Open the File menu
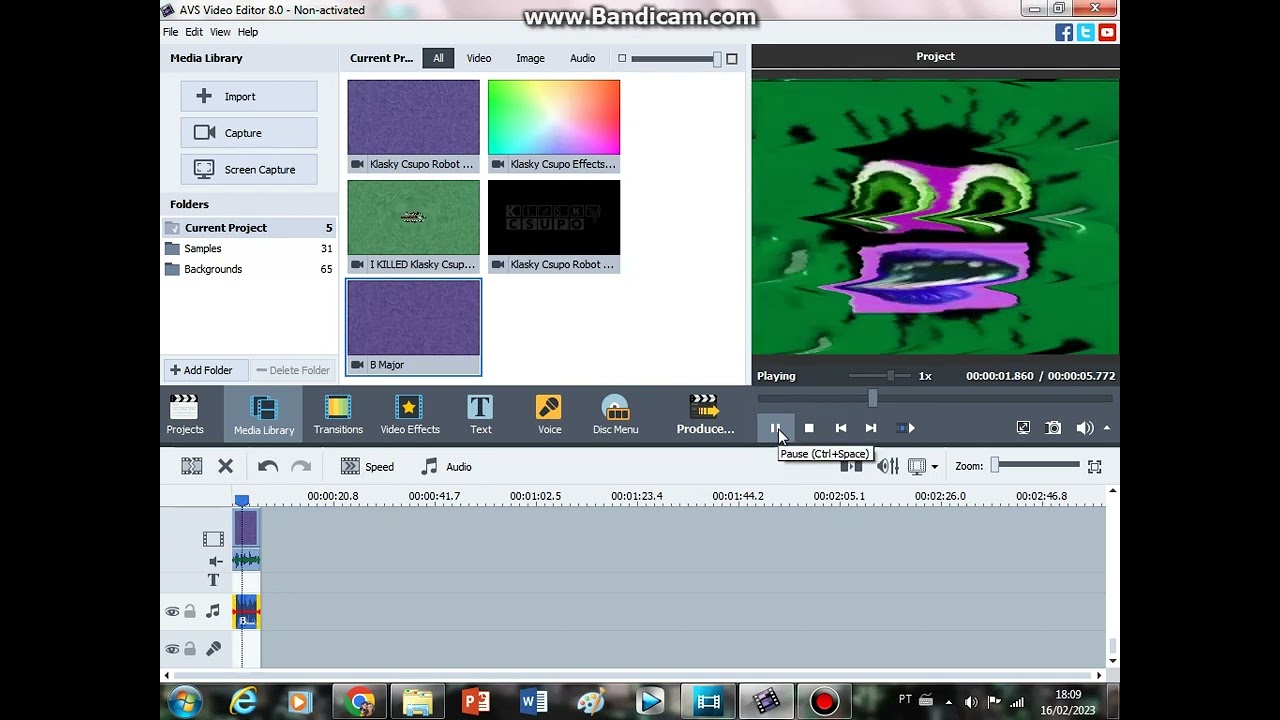 pos(171,32)
